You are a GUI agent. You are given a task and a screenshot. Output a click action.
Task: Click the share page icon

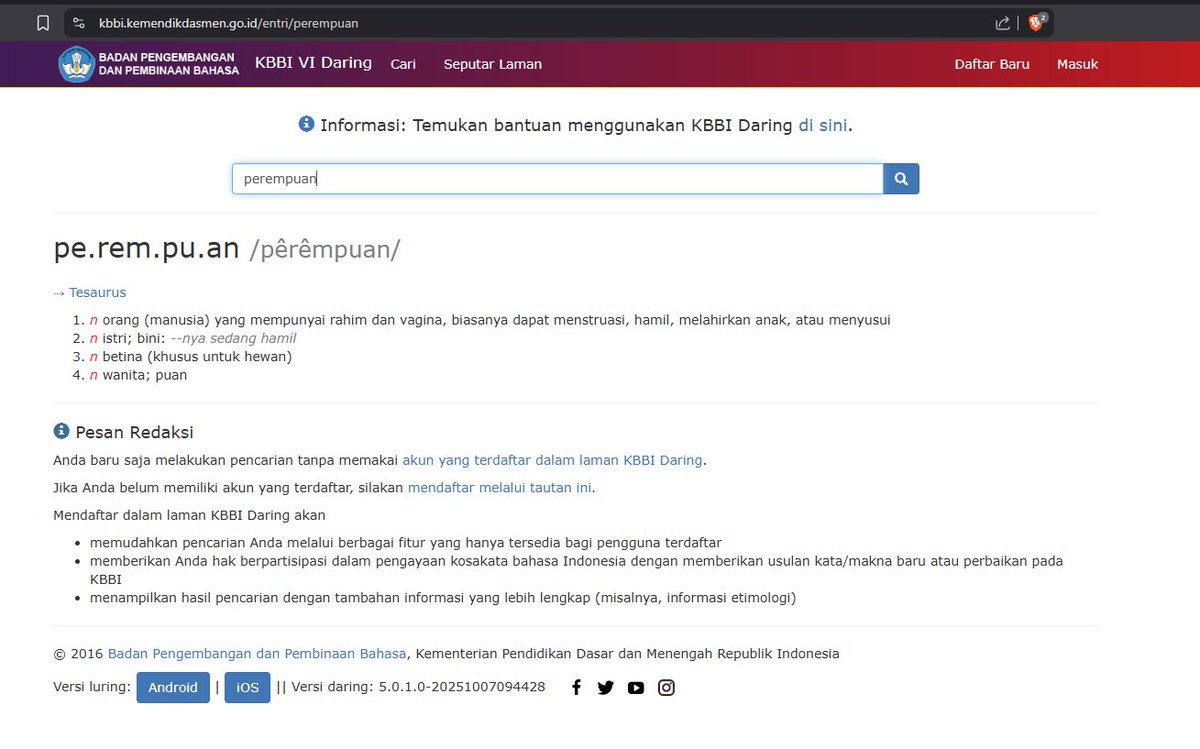(x=1003, y=23)
